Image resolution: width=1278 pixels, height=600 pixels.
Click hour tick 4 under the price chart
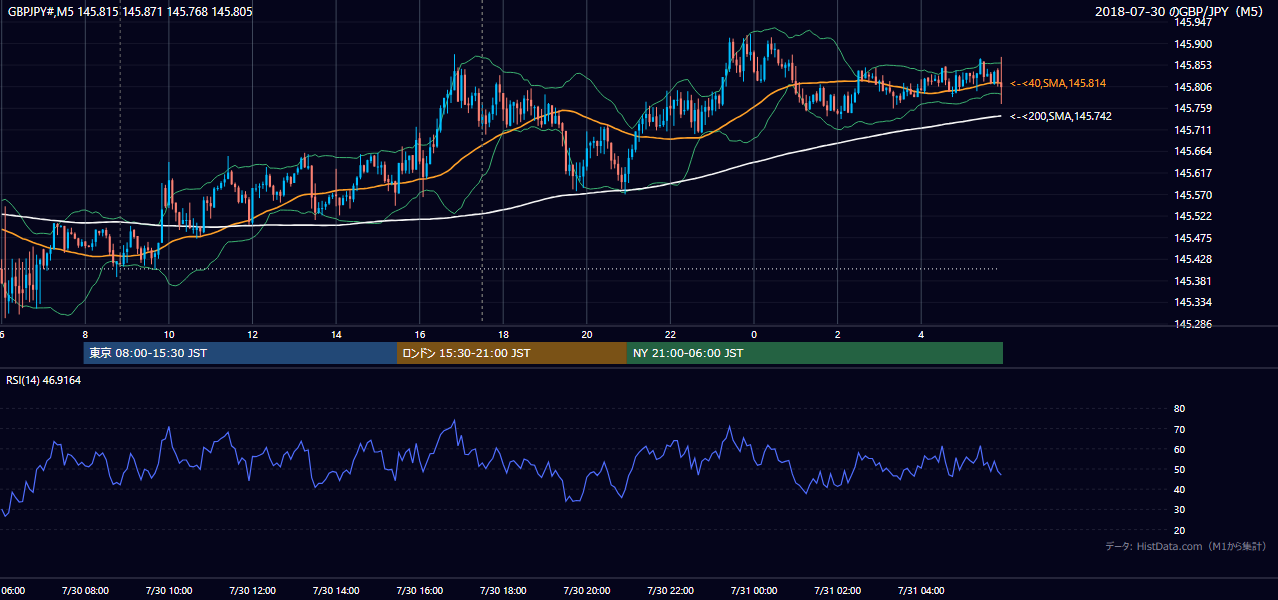coord(921,334)
